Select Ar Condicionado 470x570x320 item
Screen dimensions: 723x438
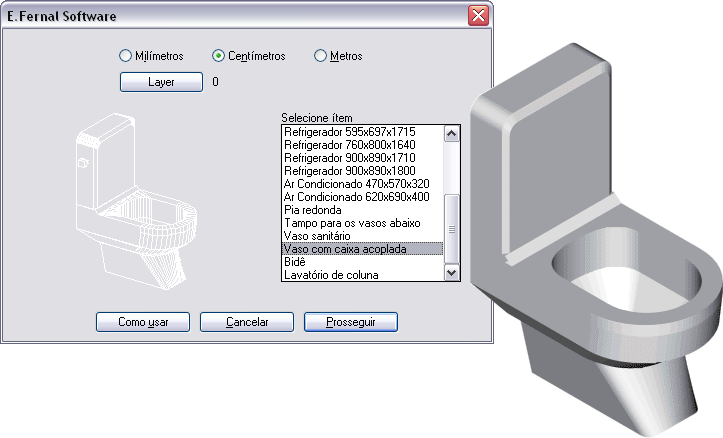coord(356,184)
